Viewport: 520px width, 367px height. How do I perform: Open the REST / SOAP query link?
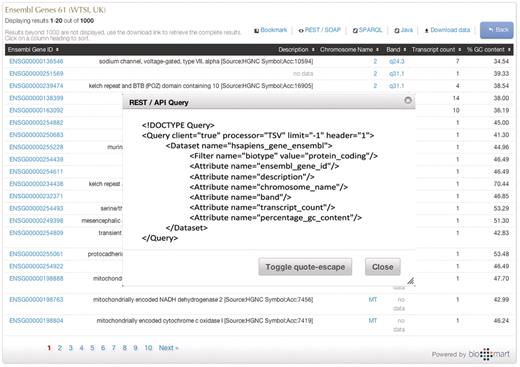[x=323, y=30]
